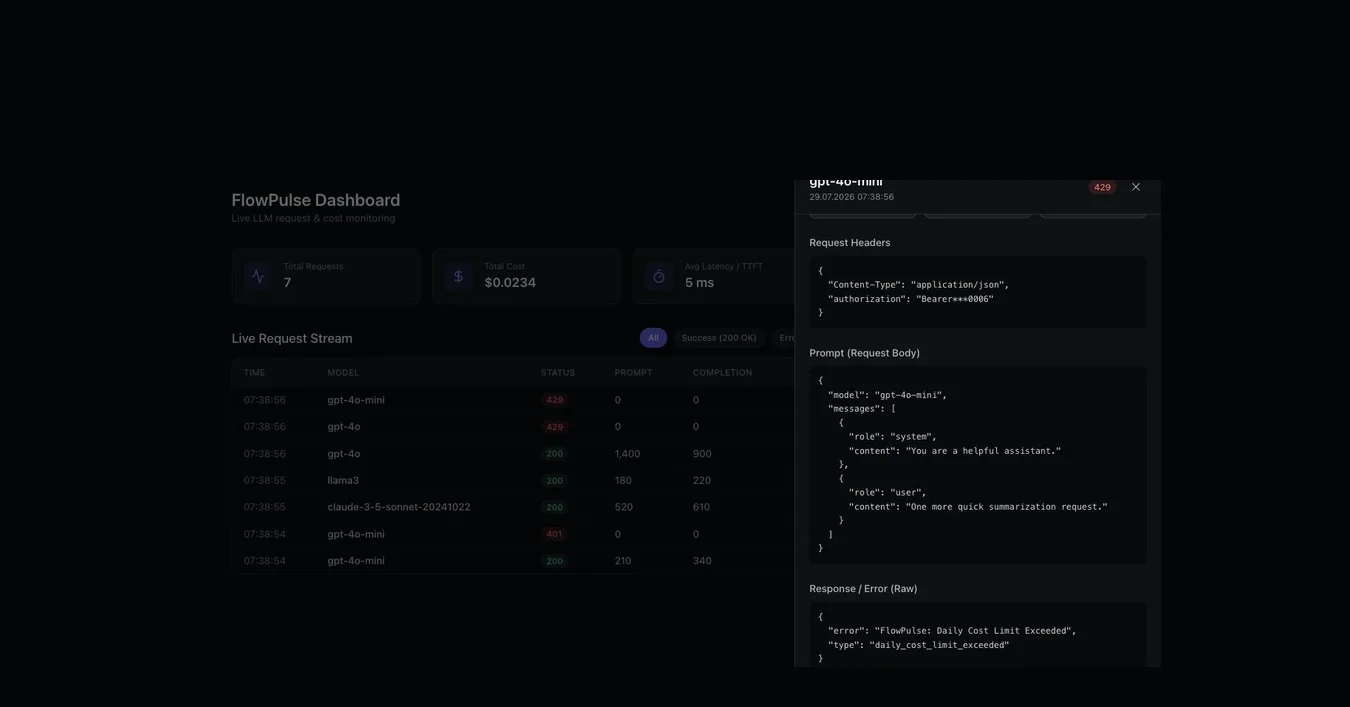Click the PROMPT column header

tap(633, 373)
